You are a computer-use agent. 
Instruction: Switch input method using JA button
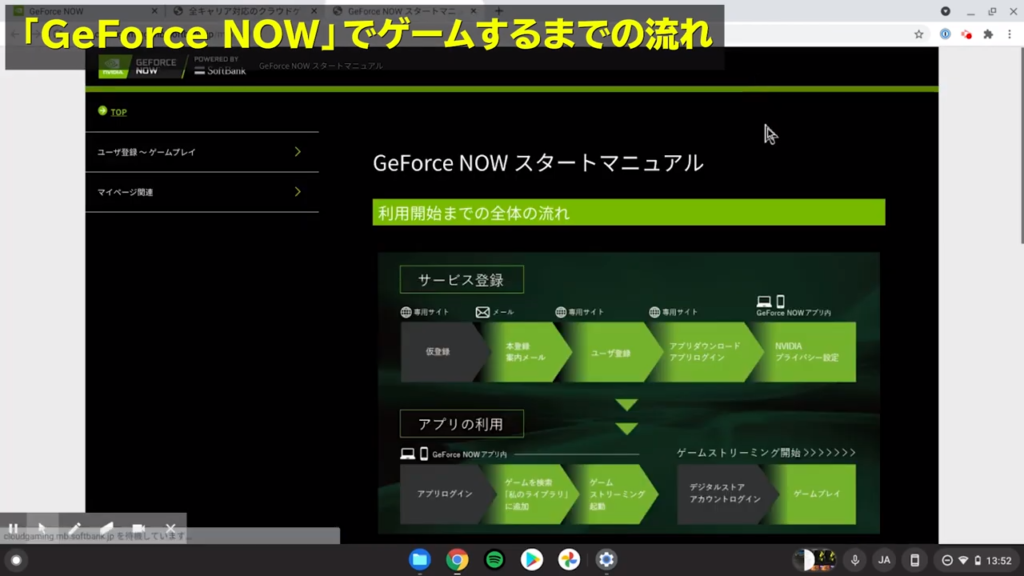tap(884, 560)
